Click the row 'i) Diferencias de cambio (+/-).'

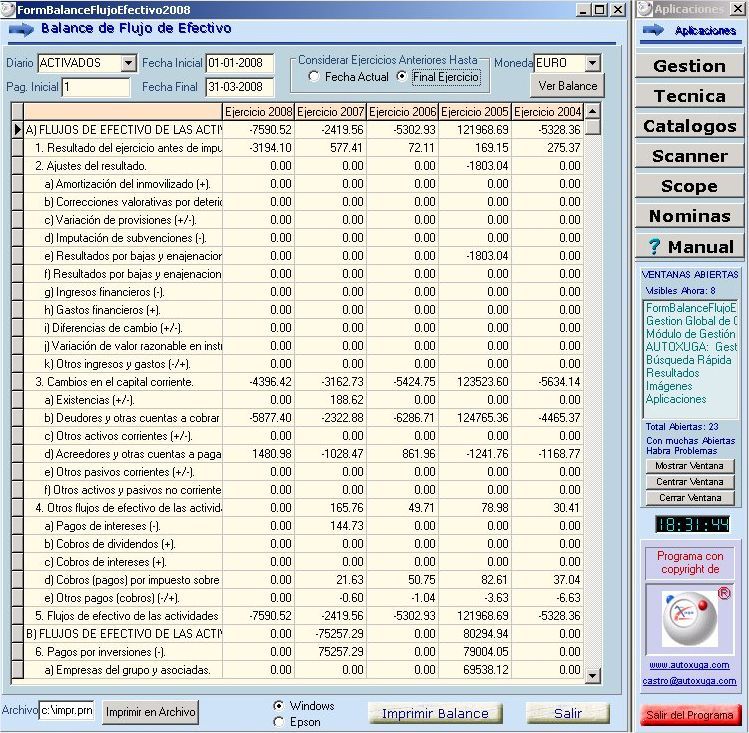(x=304, y=328)
